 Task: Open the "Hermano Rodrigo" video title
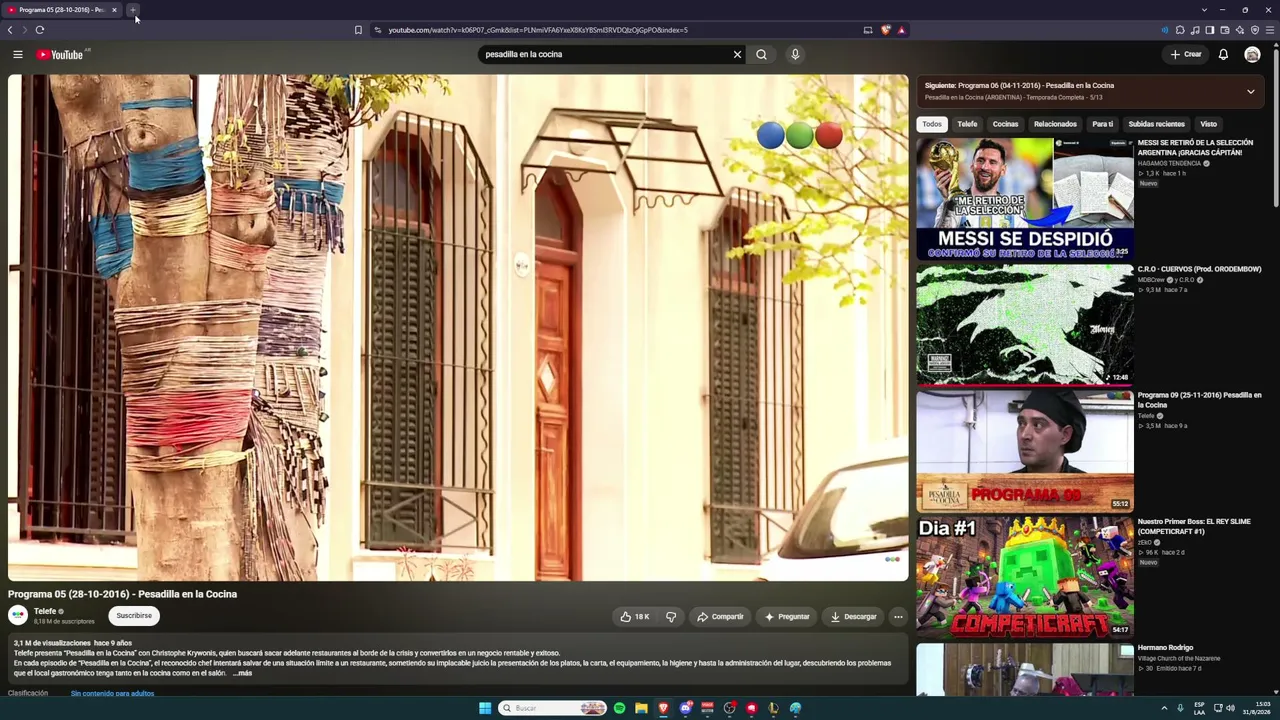(1165, 648)
